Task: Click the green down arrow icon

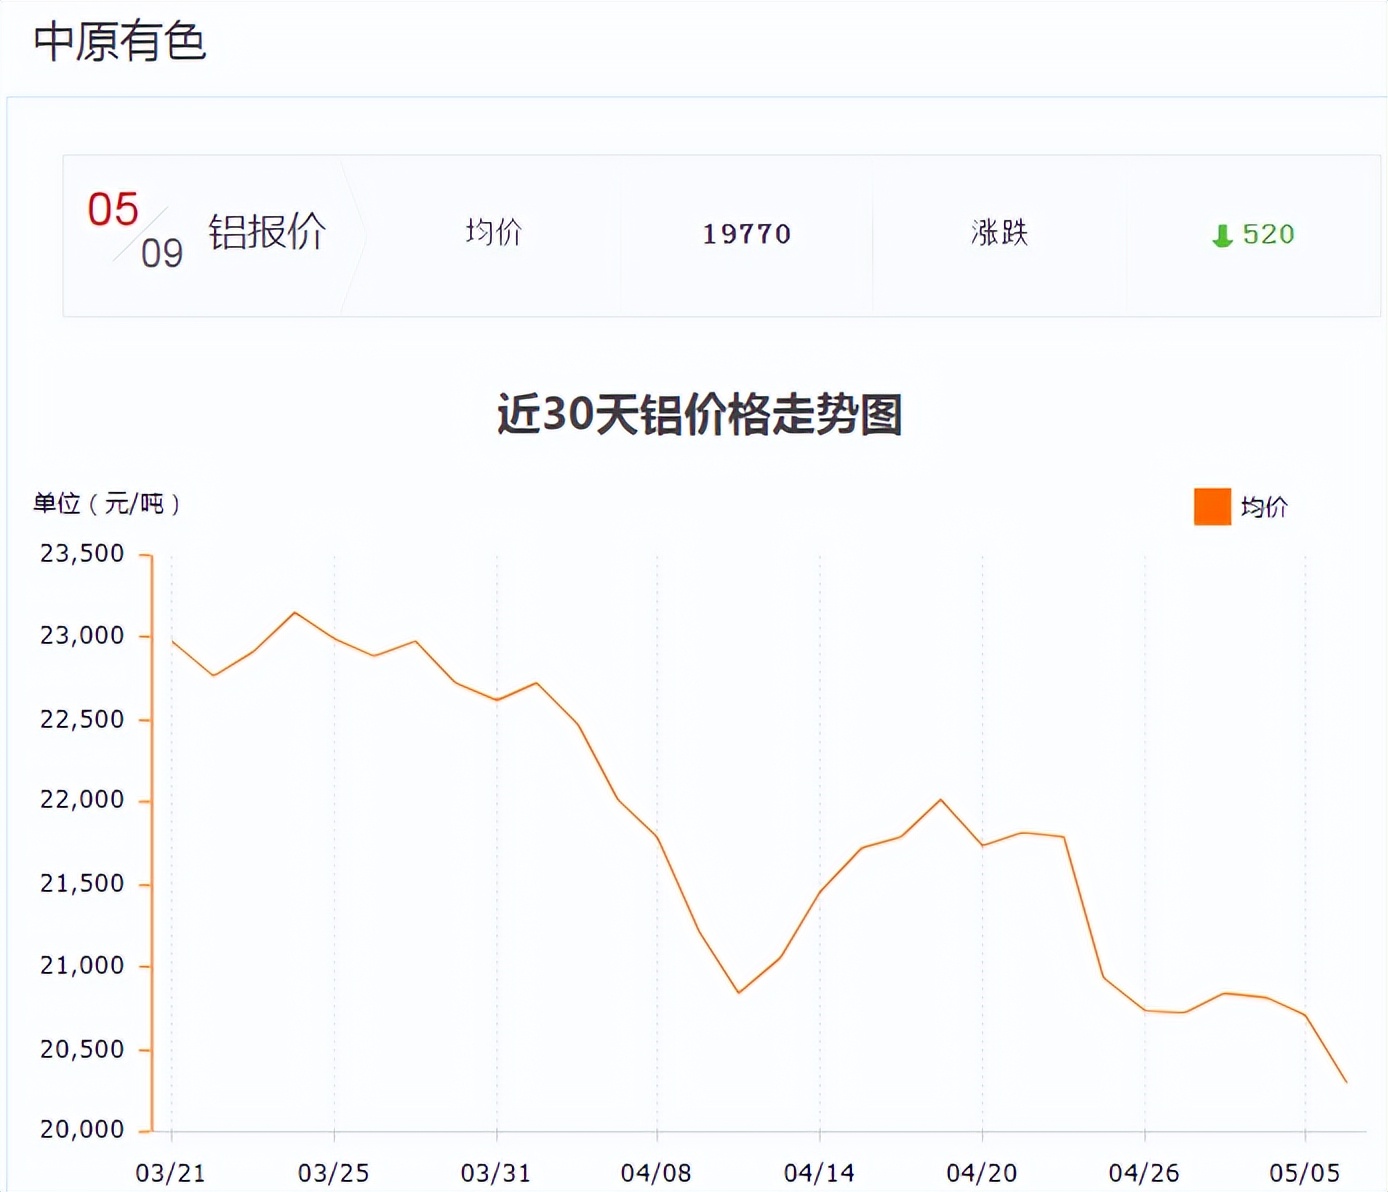Action: [x=1222, y=236]
